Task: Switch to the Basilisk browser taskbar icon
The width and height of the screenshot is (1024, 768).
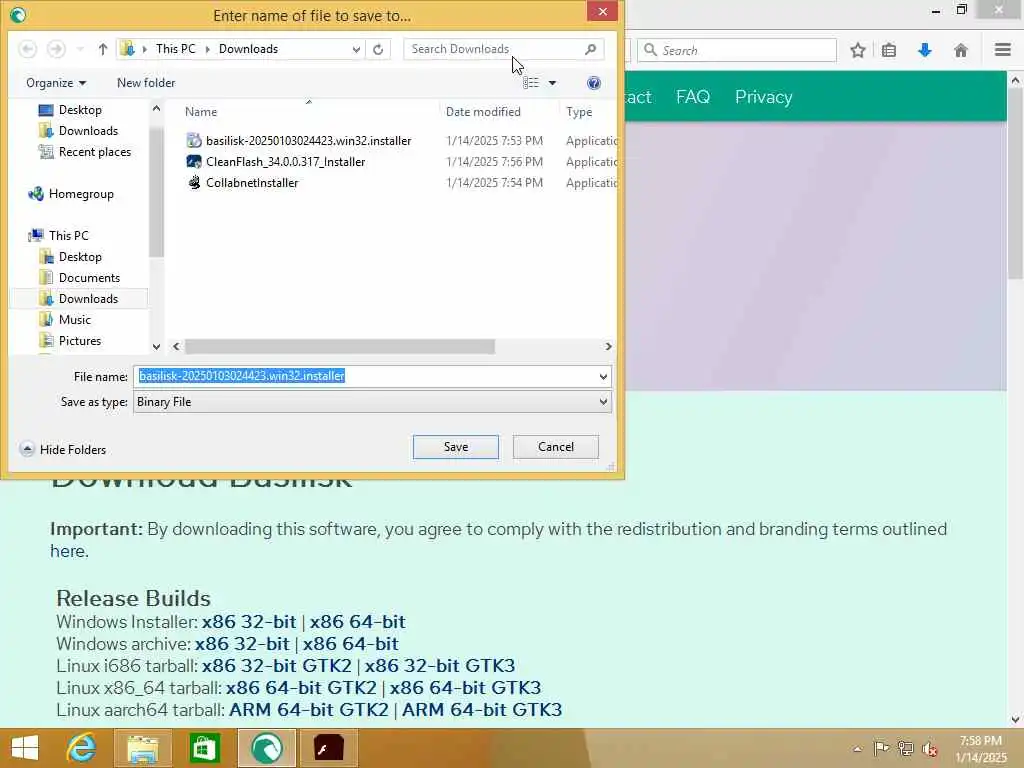Action: click(x=266, y=748)
